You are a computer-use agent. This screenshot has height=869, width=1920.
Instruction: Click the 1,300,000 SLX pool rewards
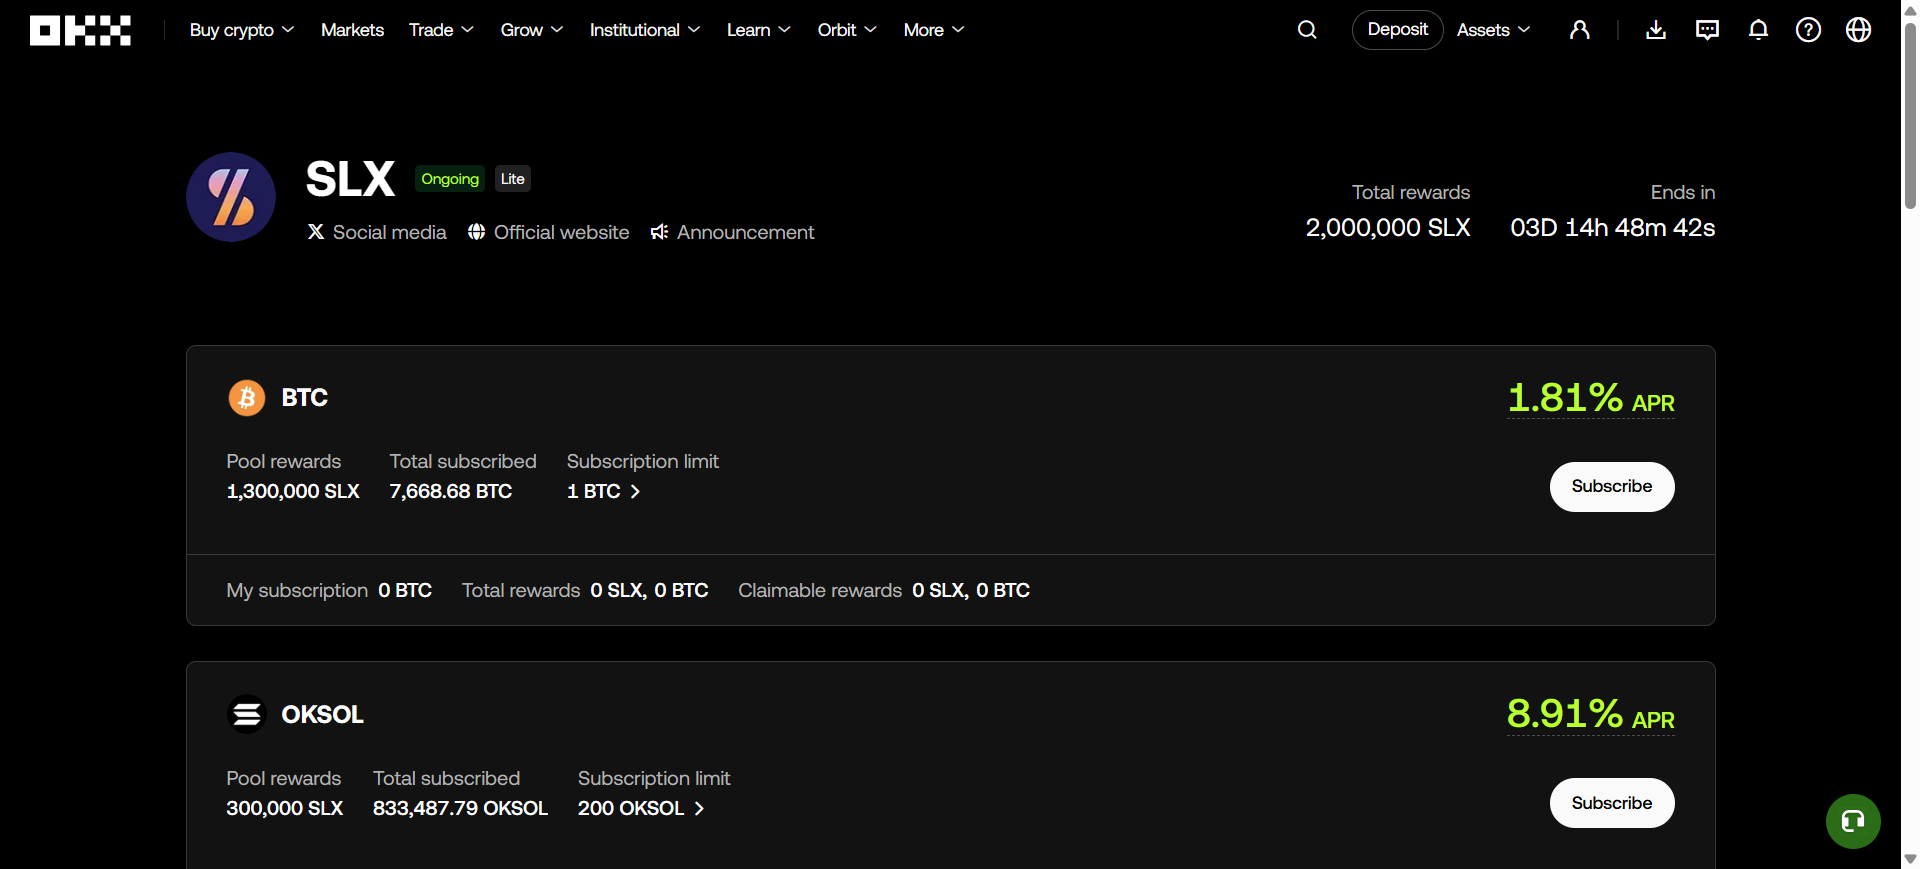click(293, 491)
